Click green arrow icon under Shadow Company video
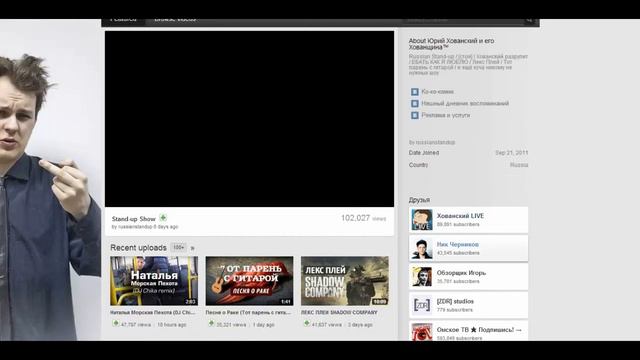 coord(307,324)
